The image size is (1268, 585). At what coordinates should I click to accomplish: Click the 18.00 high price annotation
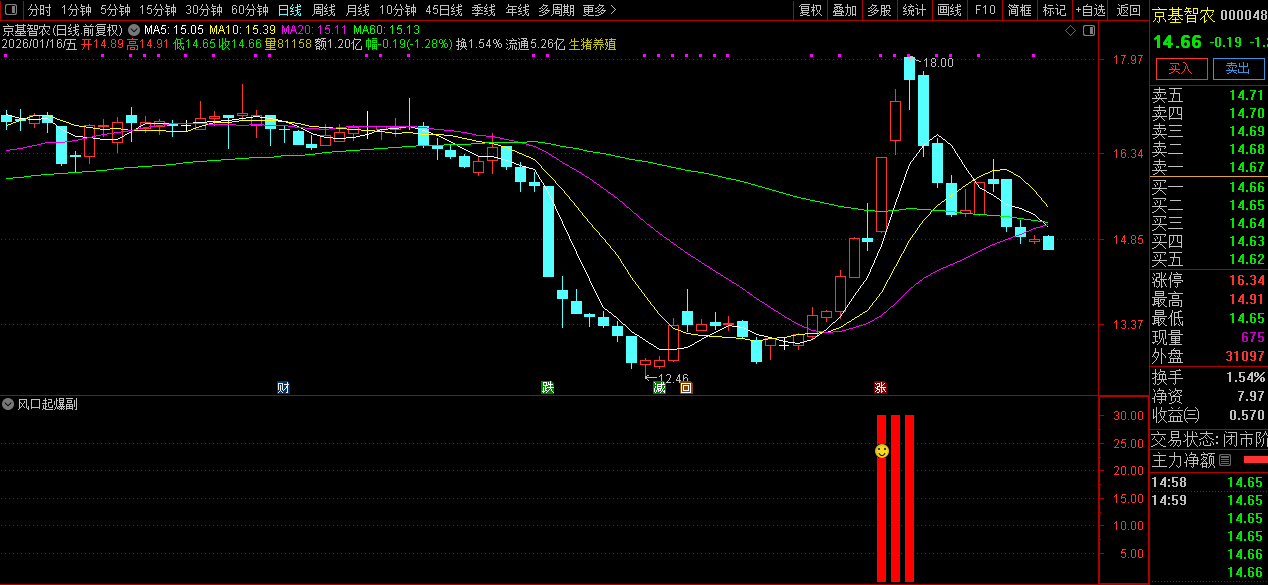938,63
